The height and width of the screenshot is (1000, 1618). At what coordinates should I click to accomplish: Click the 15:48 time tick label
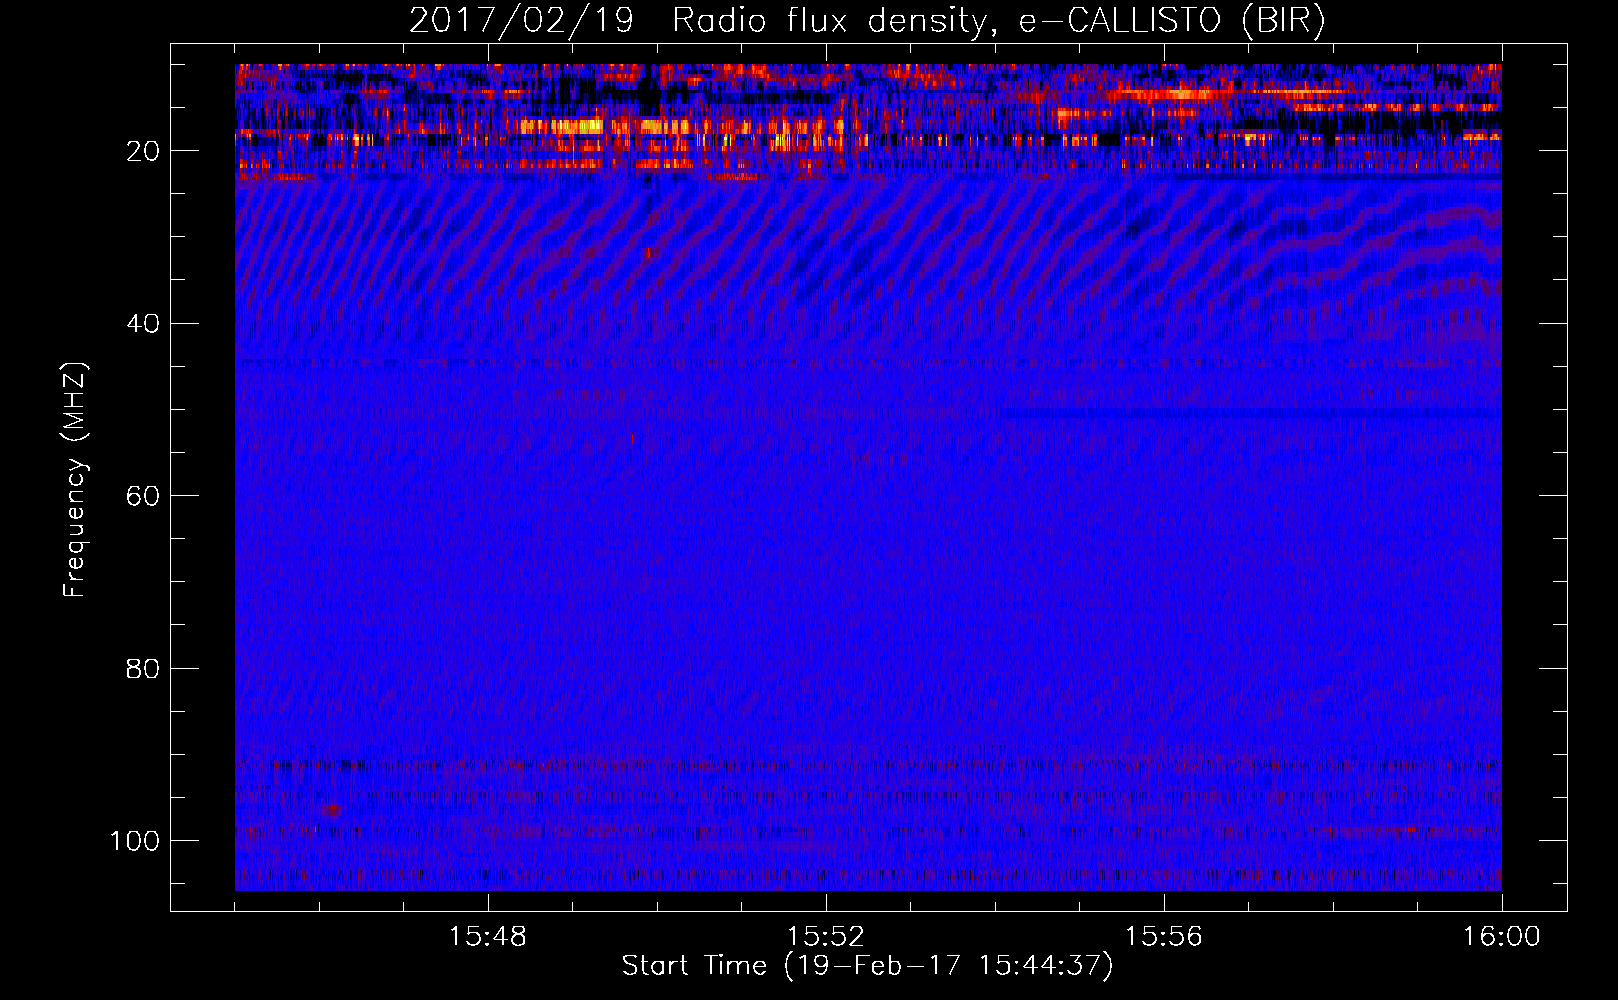click(488, 937)
